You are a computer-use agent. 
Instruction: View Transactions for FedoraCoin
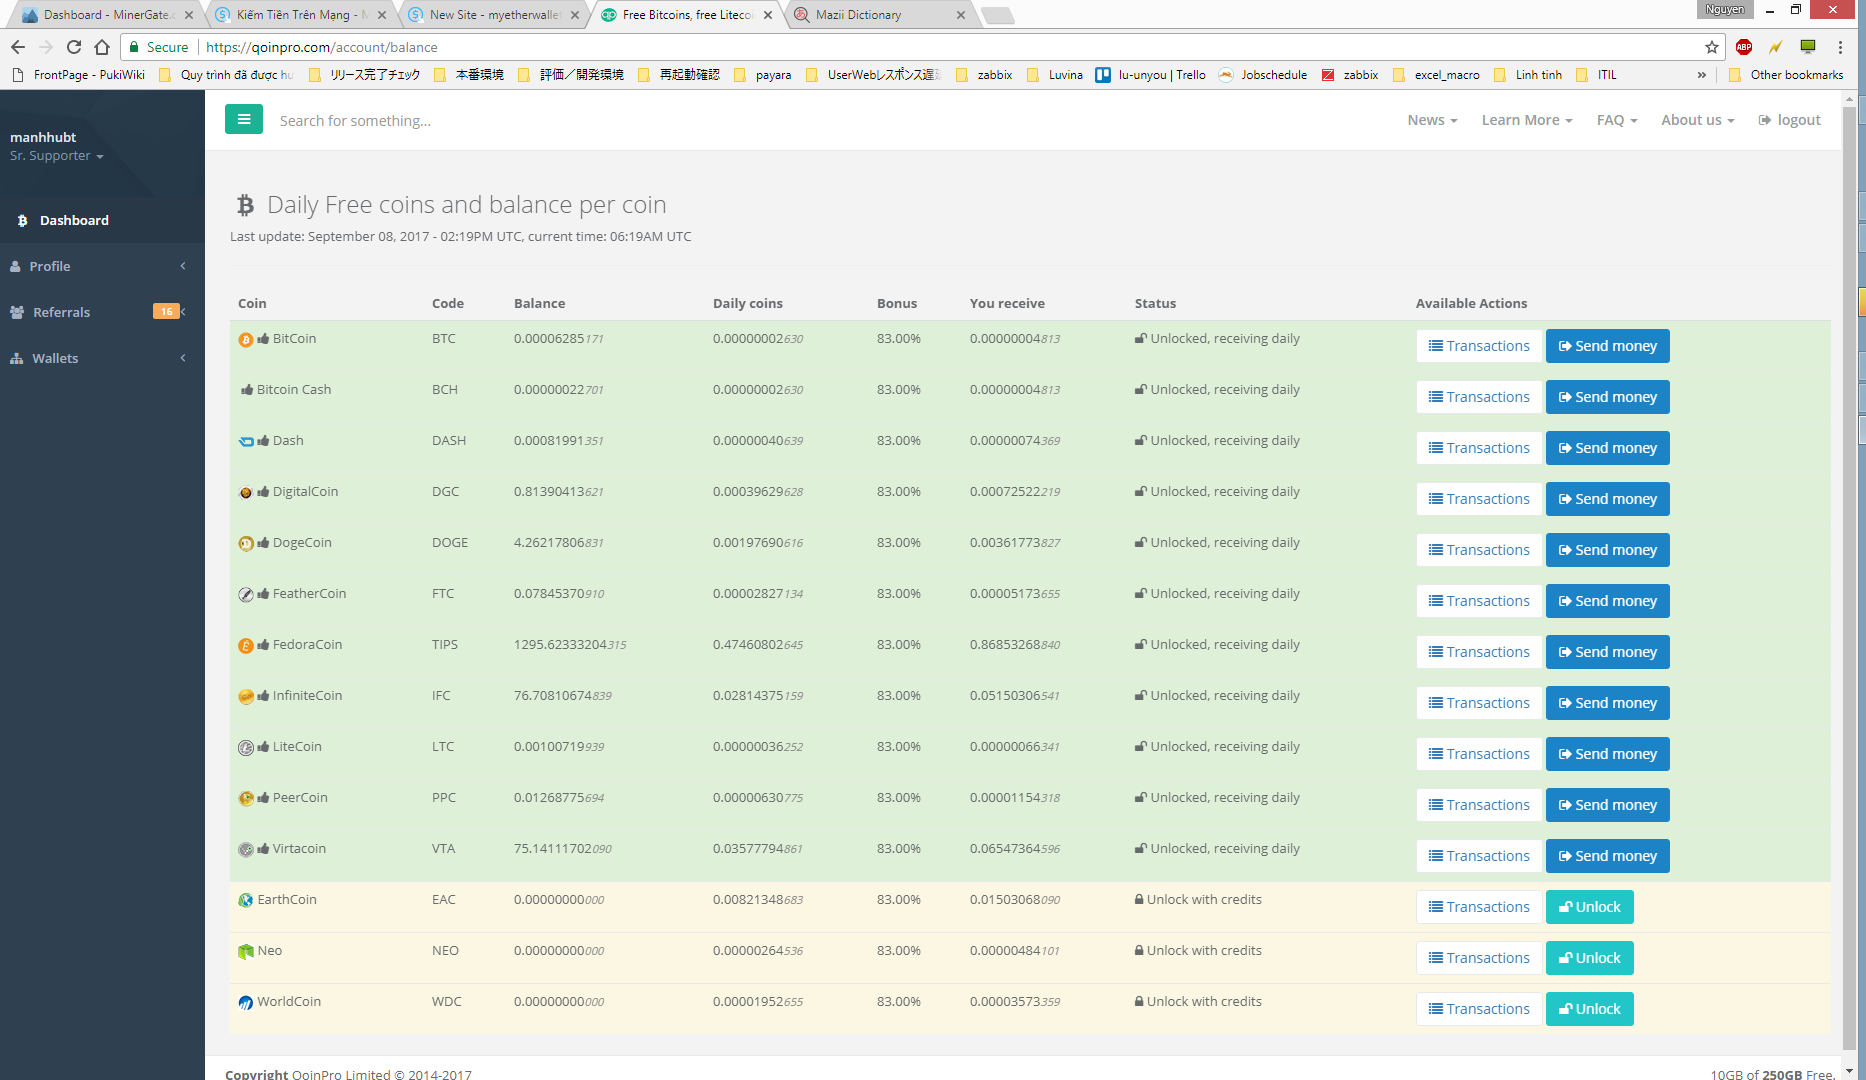click(1478, 652)
